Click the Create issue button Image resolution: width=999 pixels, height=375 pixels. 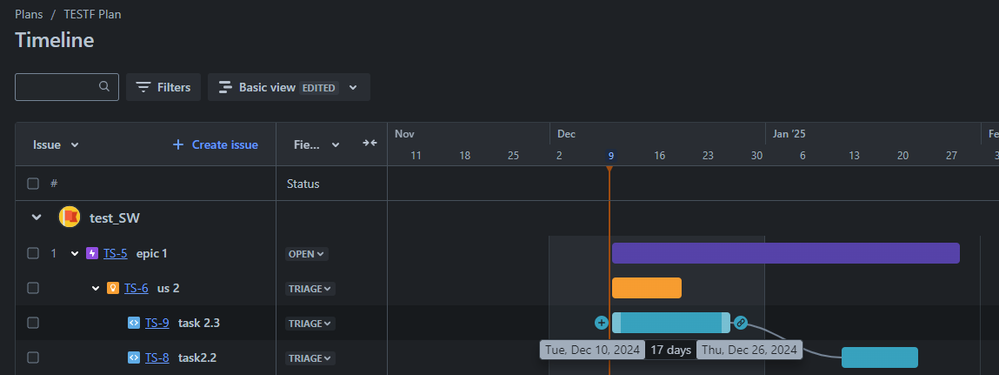pyautogui.click(x=215, y=145)
